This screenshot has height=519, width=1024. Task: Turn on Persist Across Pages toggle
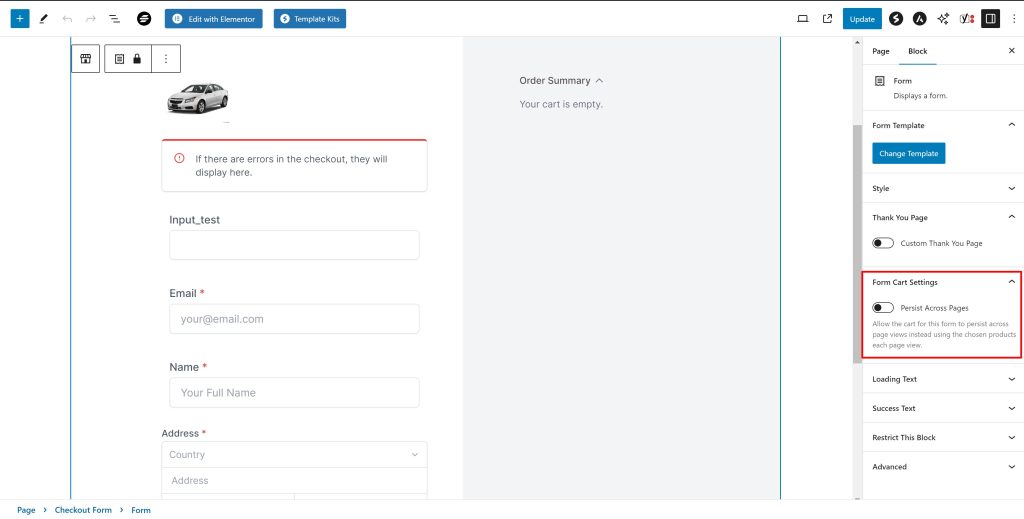pos(883,308)
